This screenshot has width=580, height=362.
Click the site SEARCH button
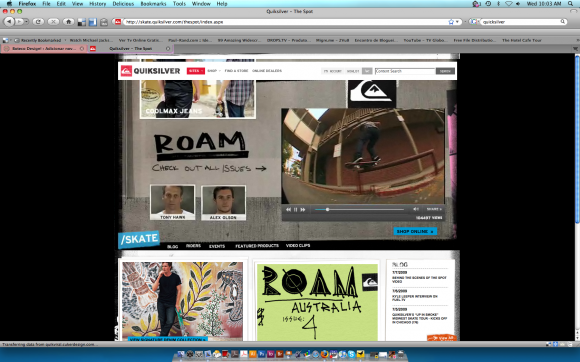445,71
